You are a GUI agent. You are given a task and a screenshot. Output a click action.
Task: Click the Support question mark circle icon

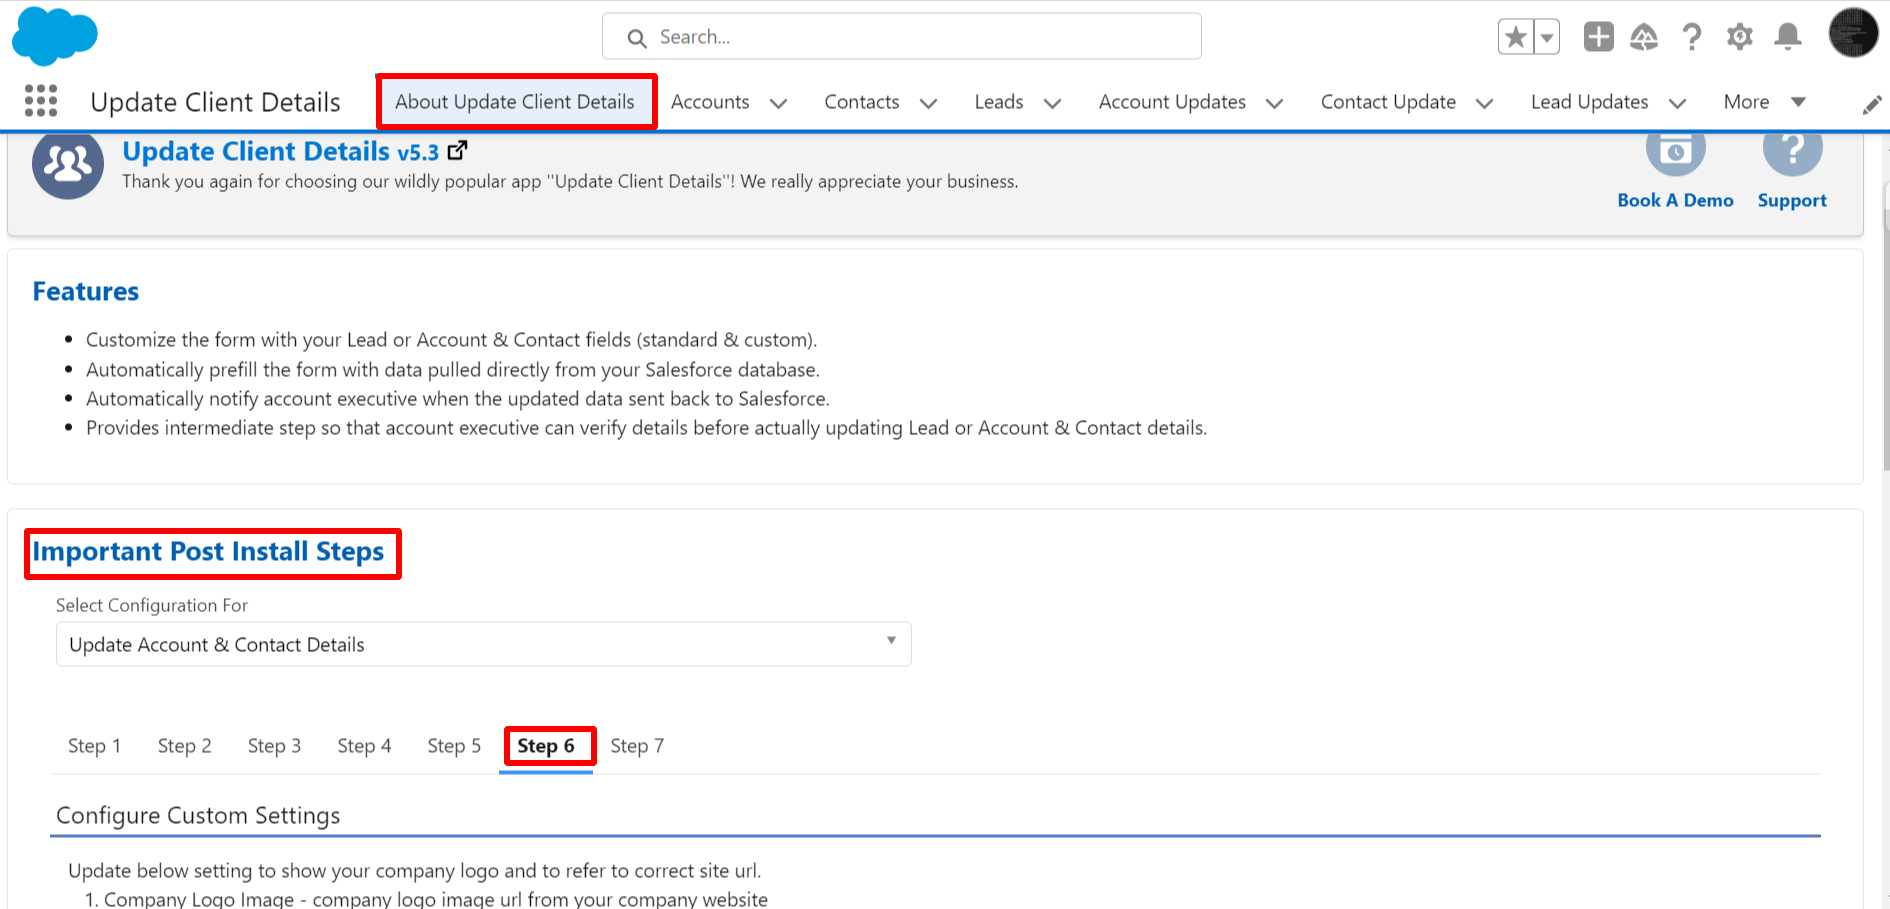pos(1792,152)
